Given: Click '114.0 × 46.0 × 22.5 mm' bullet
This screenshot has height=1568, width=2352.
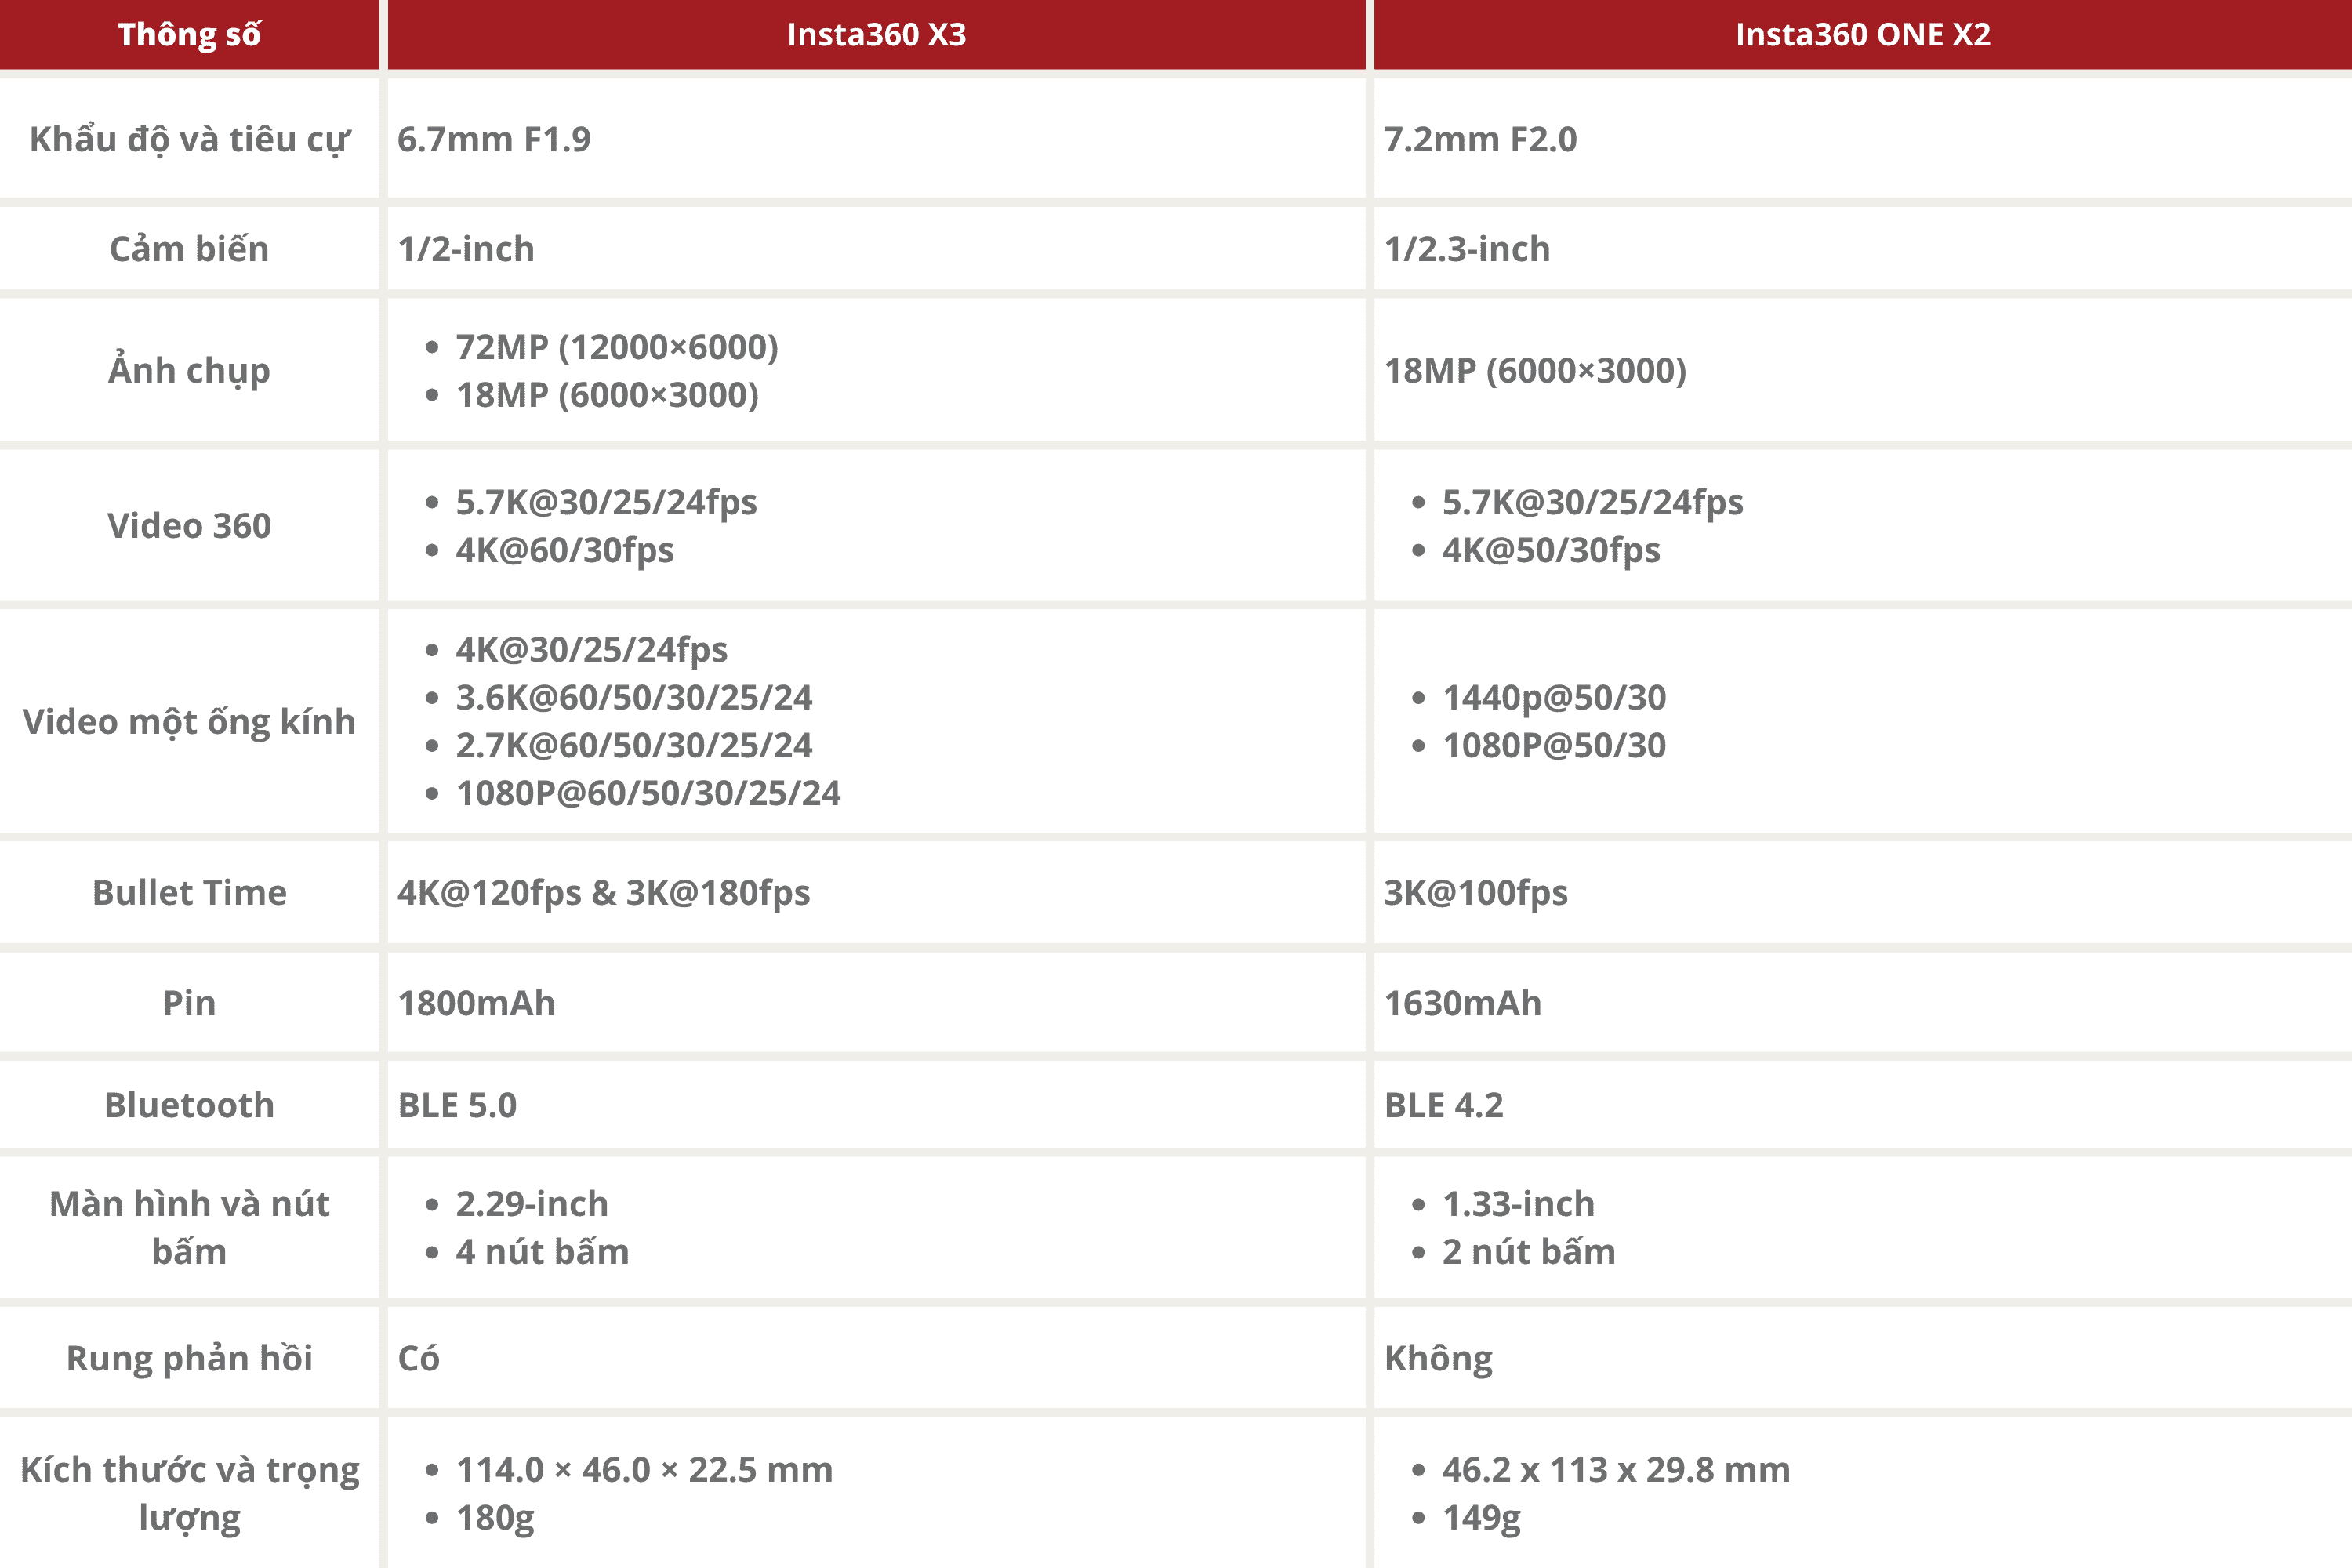Looking at the screenshot, I should tap(644, 1469).
